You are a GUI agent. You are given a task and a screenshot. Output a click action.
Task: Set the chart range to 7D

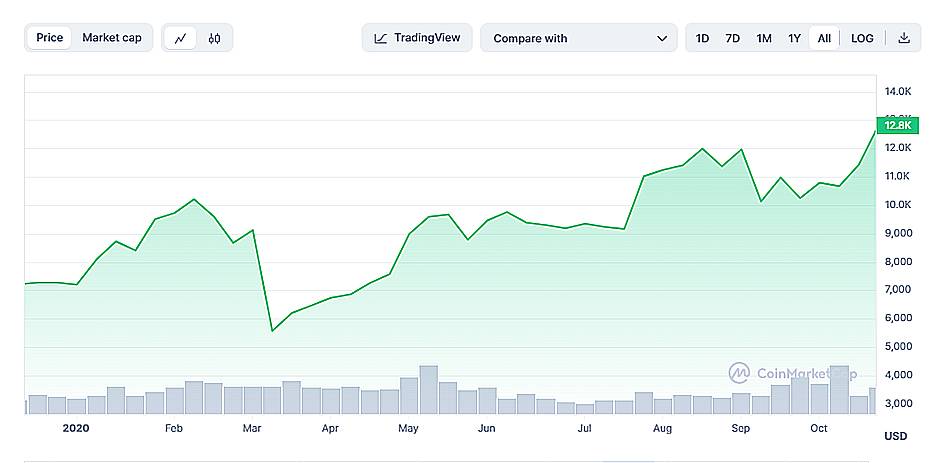pyautogui.click(x=733, y=38)
